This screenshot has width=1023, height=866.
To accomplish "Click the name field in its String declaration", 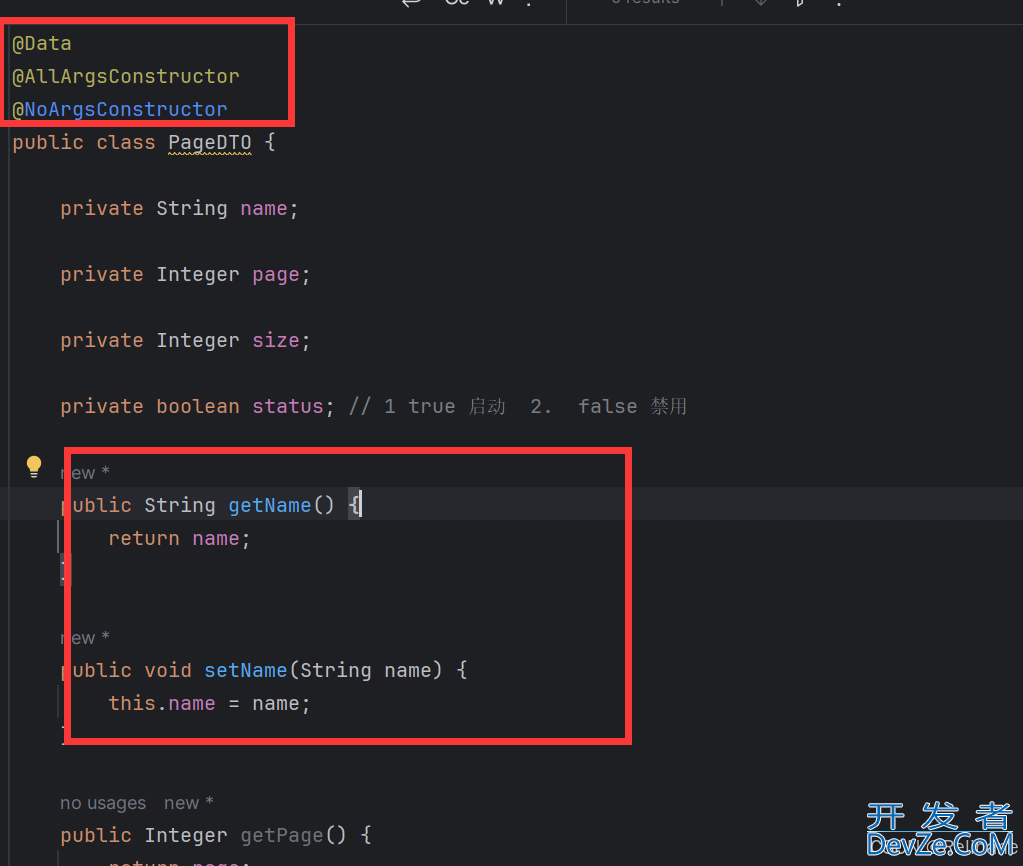I will pyautogui.click(x=263, y=209).
